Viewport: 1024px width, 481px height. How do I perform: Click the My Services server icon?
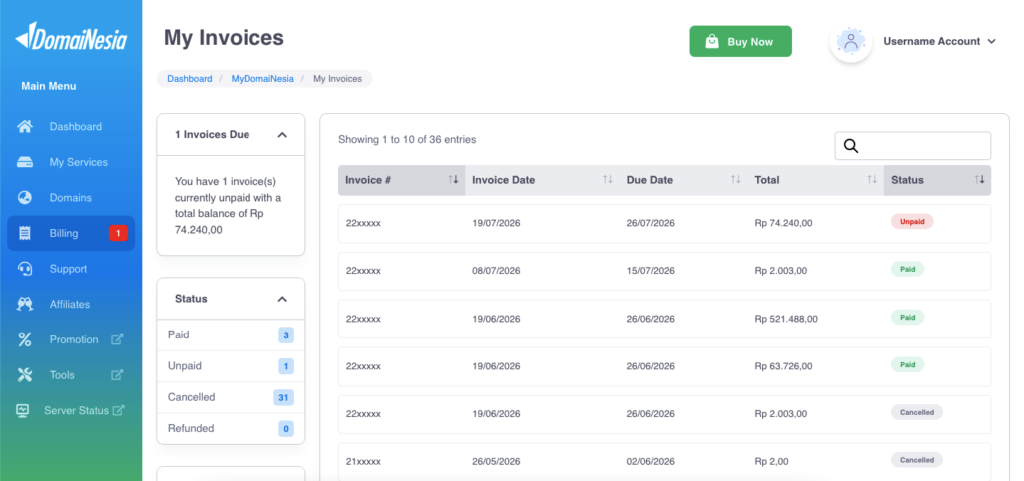click(25, 162)
